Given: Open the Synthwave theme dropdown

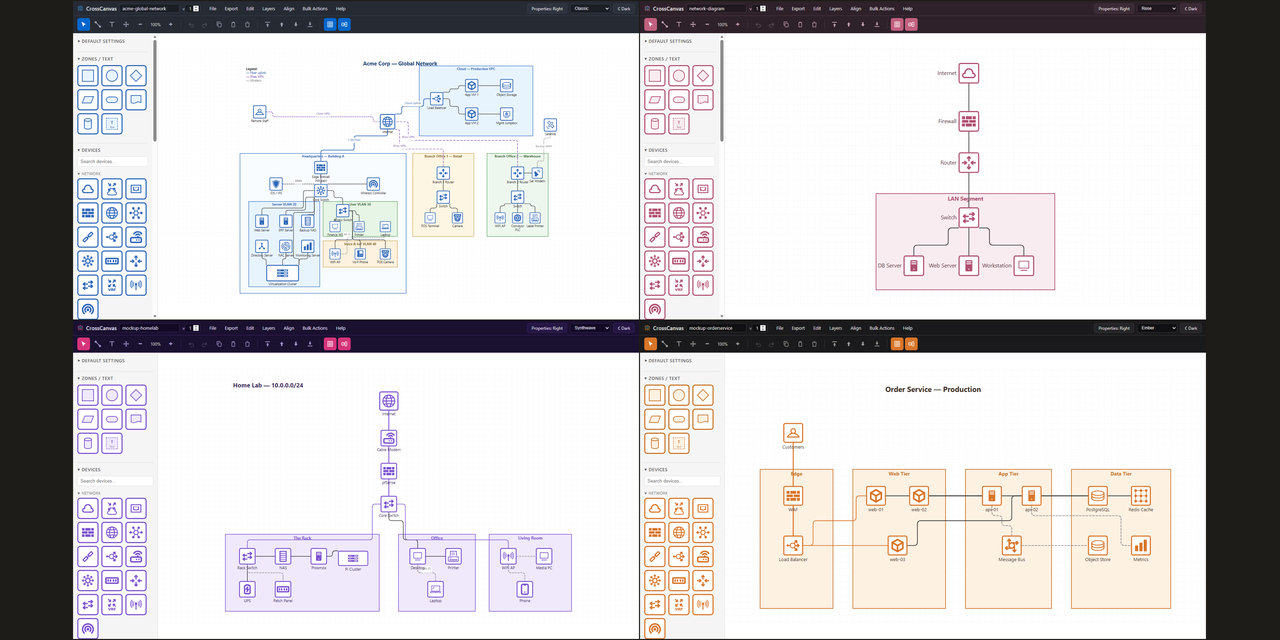Looking at the screenshot, I should point(590,328).
